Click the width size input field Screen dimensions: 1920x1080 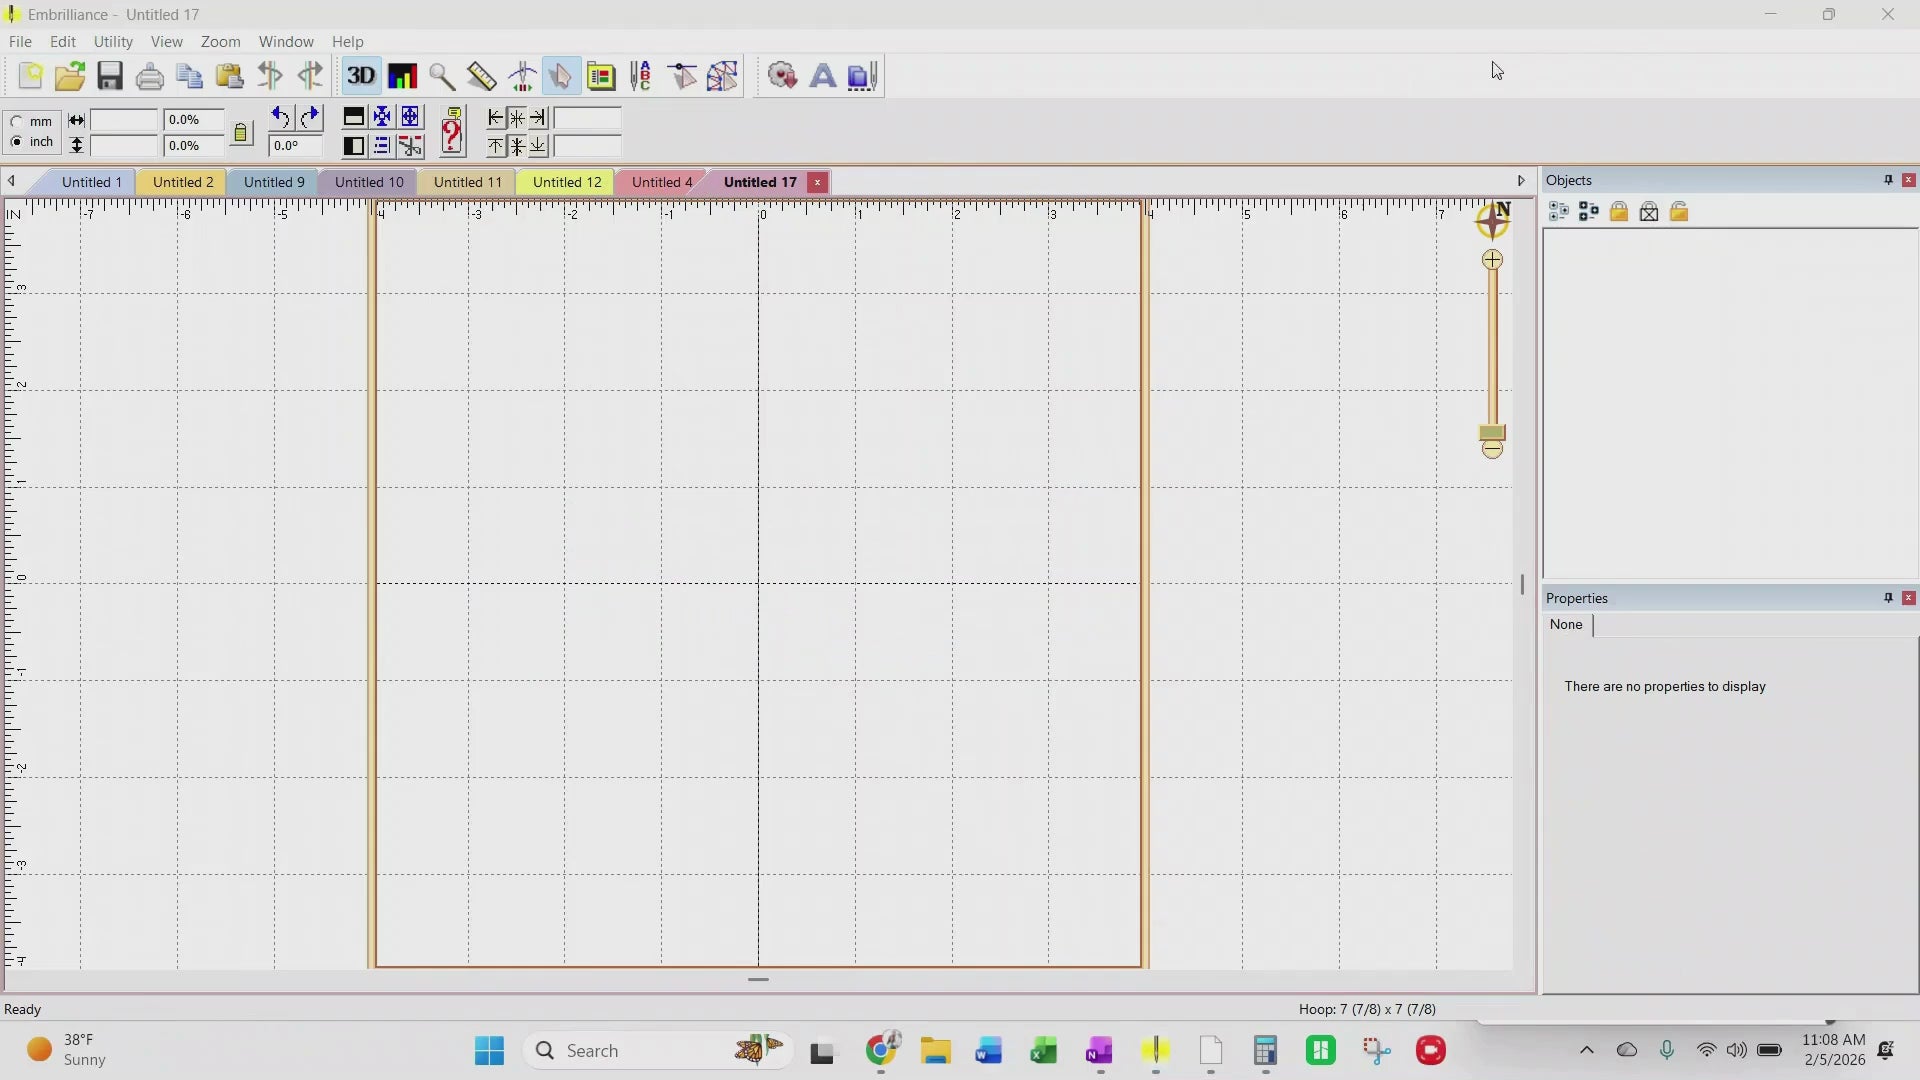point(124,120)
